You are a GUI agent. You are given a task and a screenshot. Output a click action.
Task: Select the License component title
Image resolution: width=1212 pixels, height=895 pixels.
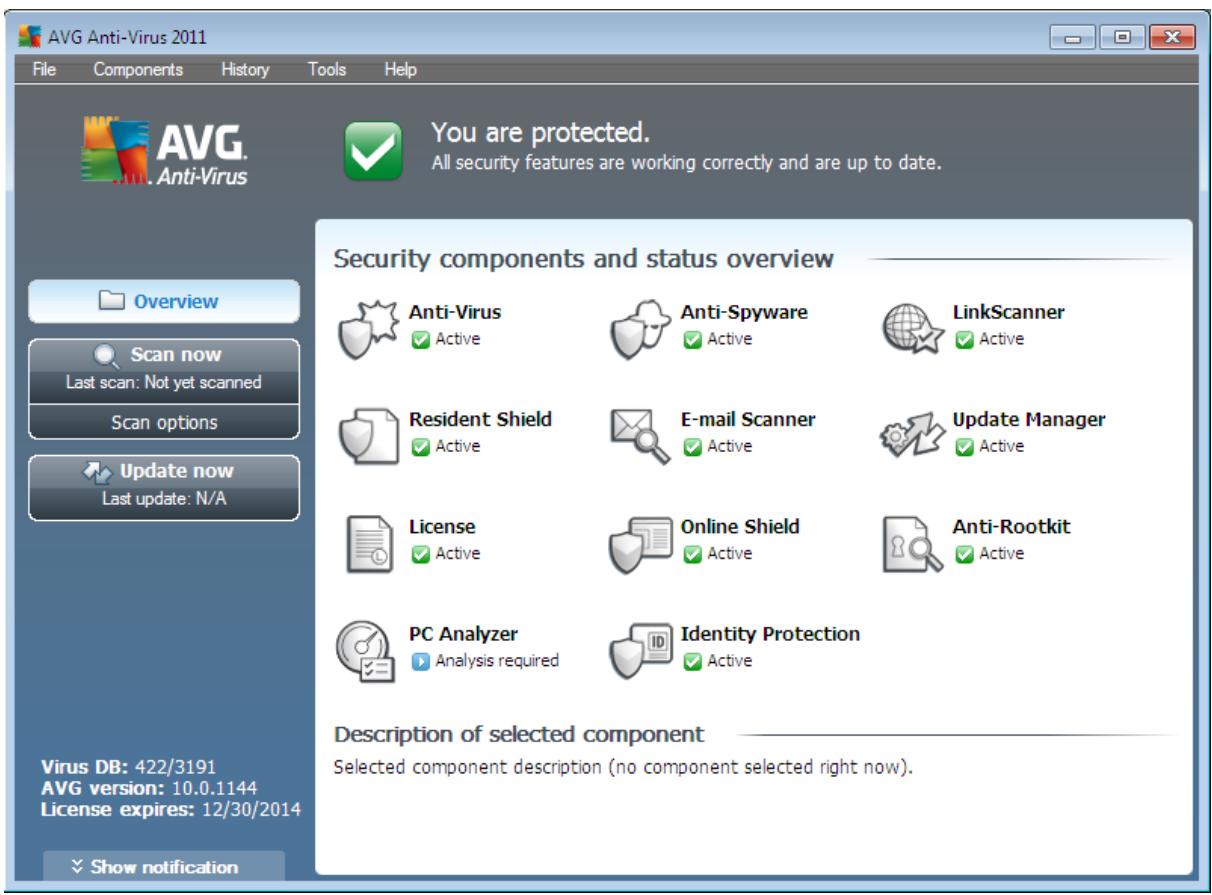[x=442, y=526]
